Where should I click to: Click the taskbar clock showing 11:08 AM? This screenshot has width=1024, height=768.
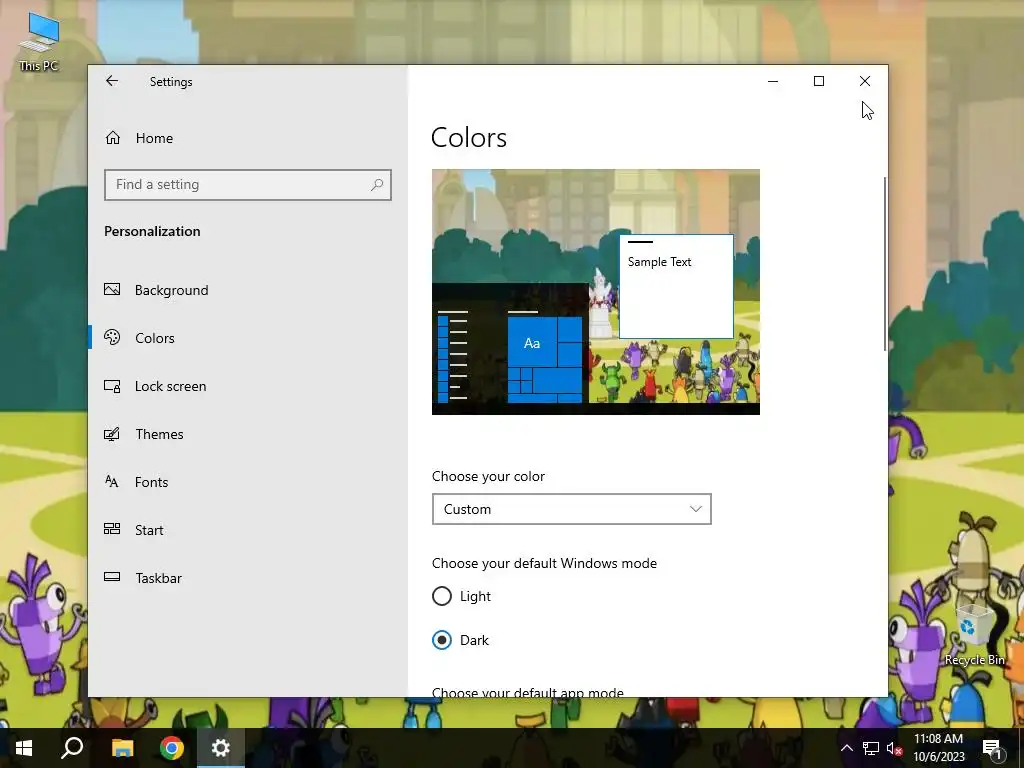(938, 748)
